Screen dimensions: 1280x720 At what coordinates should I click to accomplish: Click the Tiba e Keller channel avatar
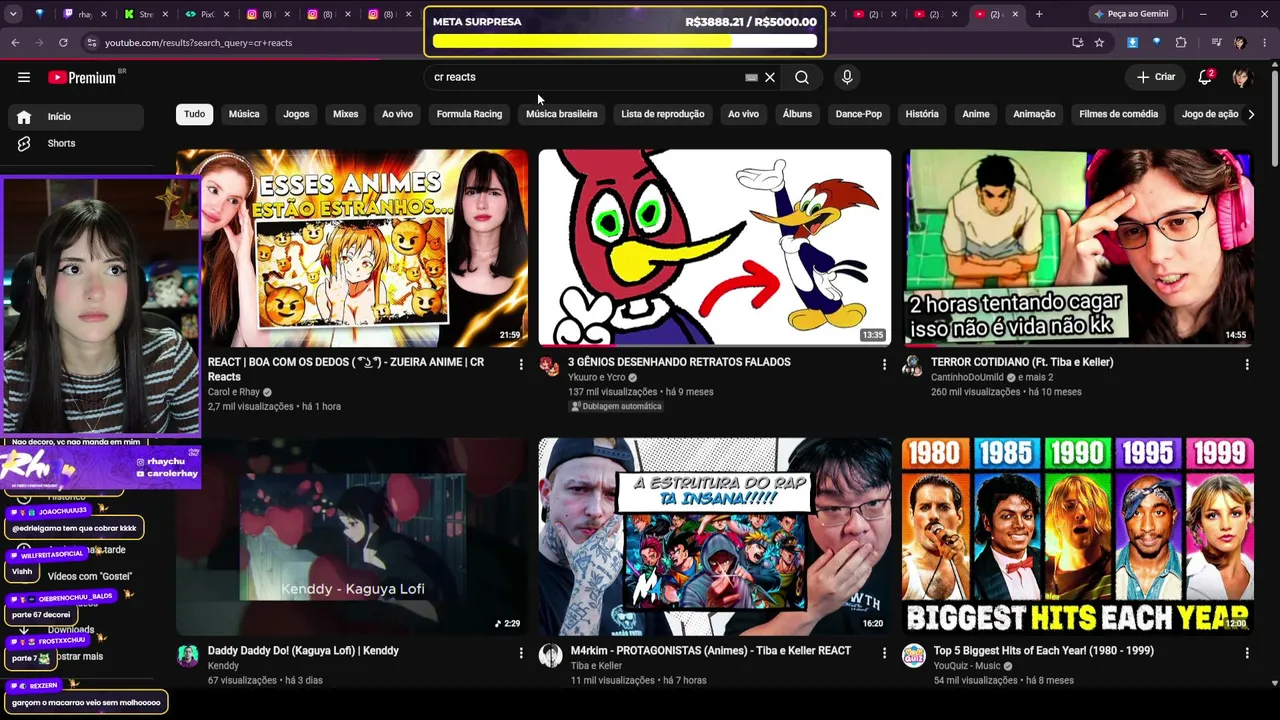point(550,655)
